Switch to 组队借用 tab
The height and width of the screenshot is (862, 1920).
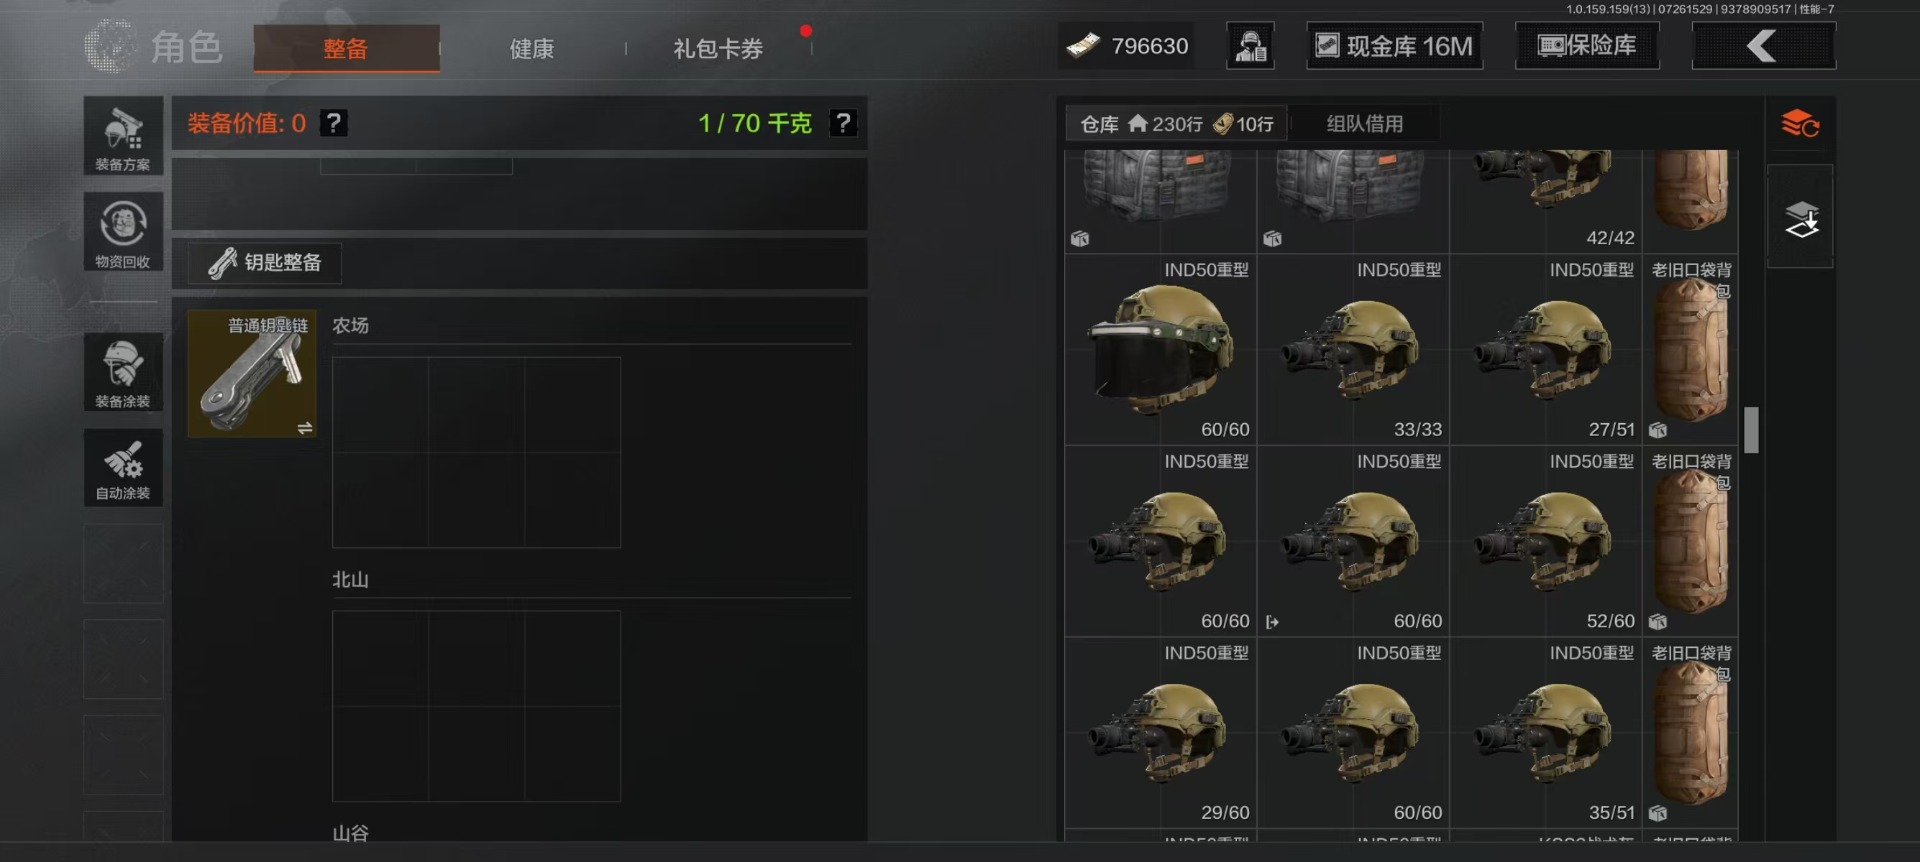click(x=1365, y=124)
